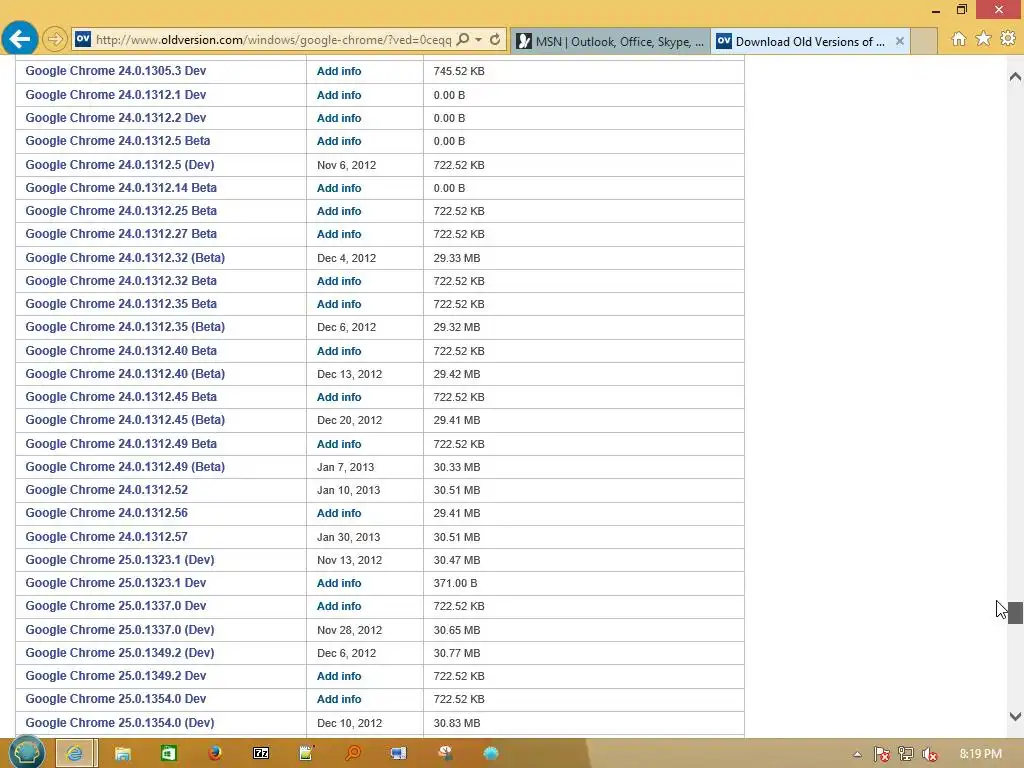Click the paint palette taskbar icon
The width and height of the screenshot is (1024, 768).
pyautogui.click(x=445, y=753)
